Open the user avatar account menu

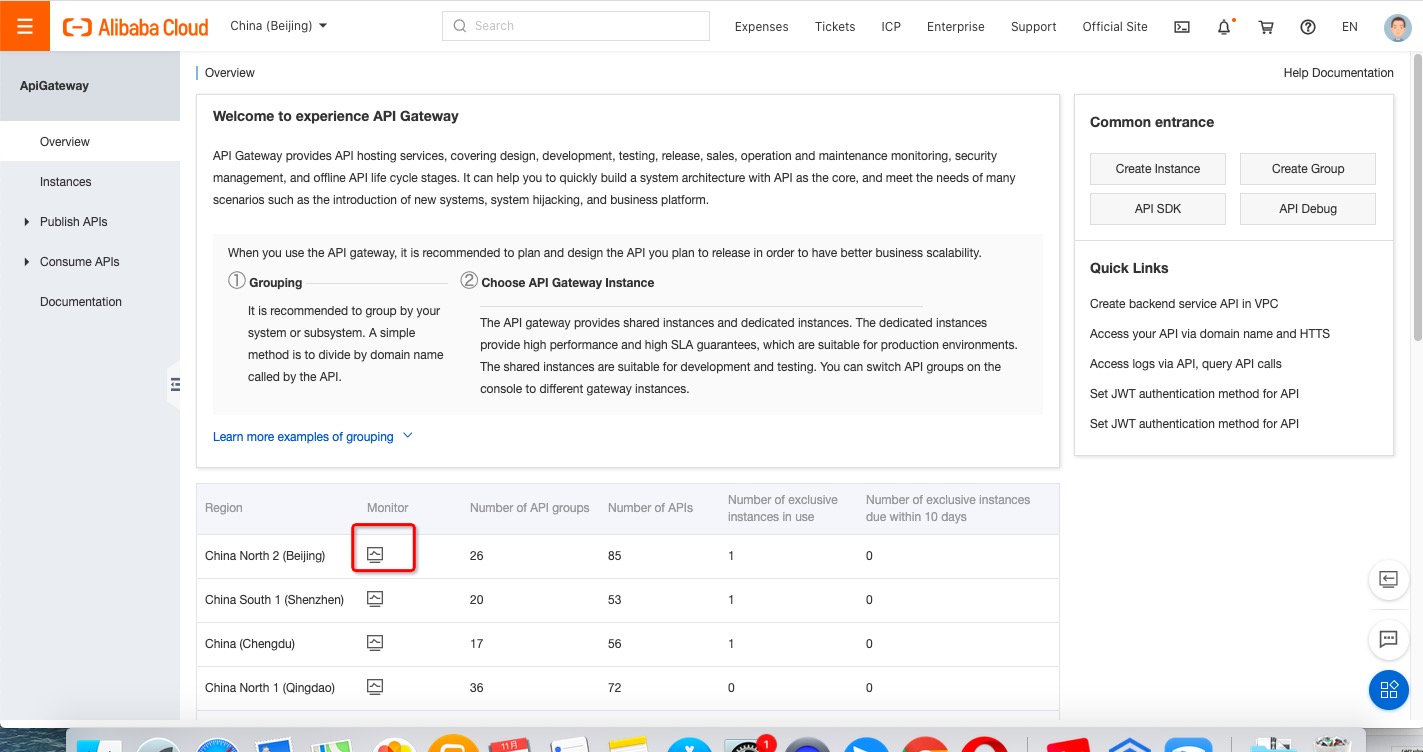[x=1398, y=27]
